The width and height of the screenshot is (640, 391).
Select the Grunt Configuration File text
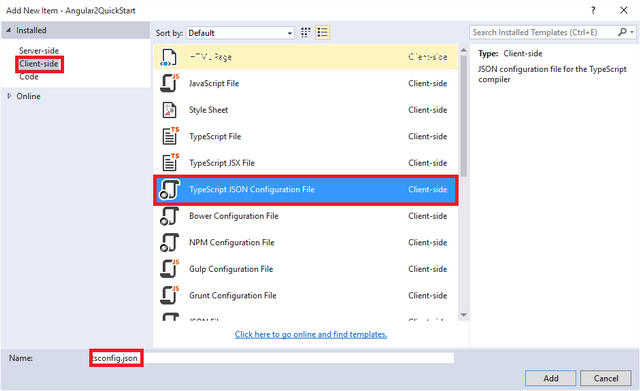point(233,295)
